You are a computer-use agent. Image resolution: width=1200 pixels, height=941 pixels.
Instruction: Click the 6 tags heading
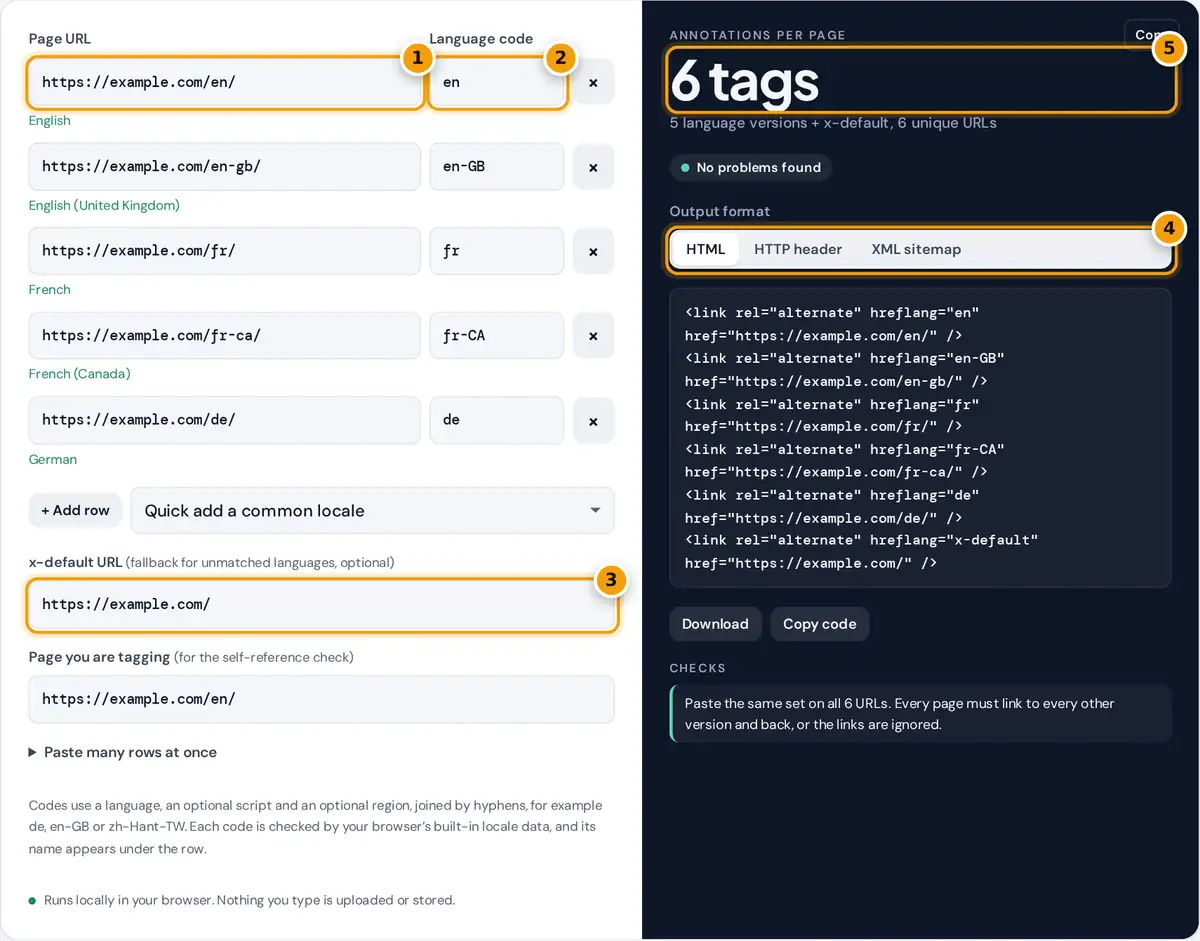click(x=745, y=81)
